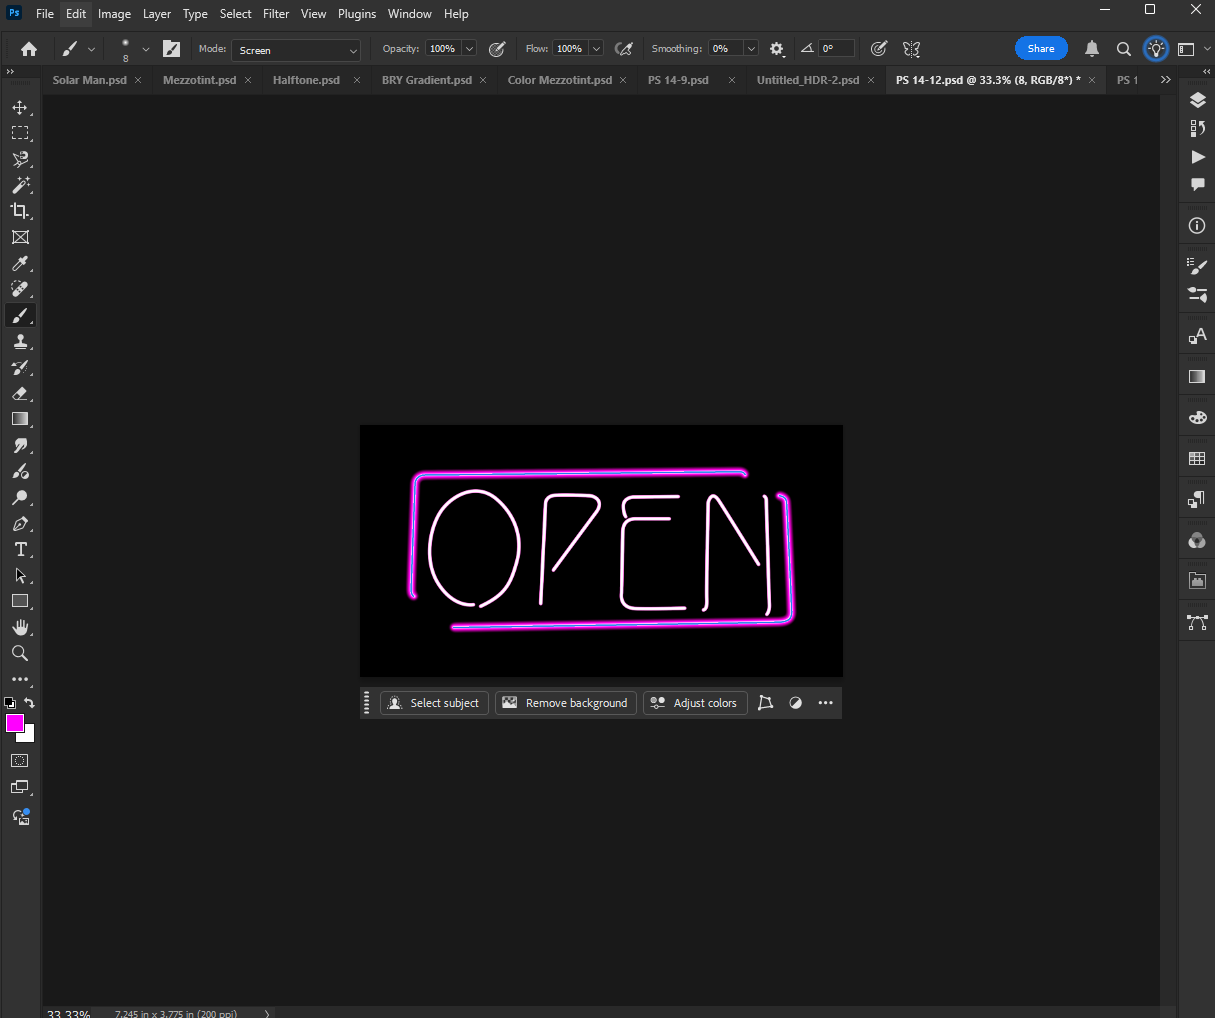
Task: Expand the Flow slider dropdown arrow
Action: click(x=596, y=49)
